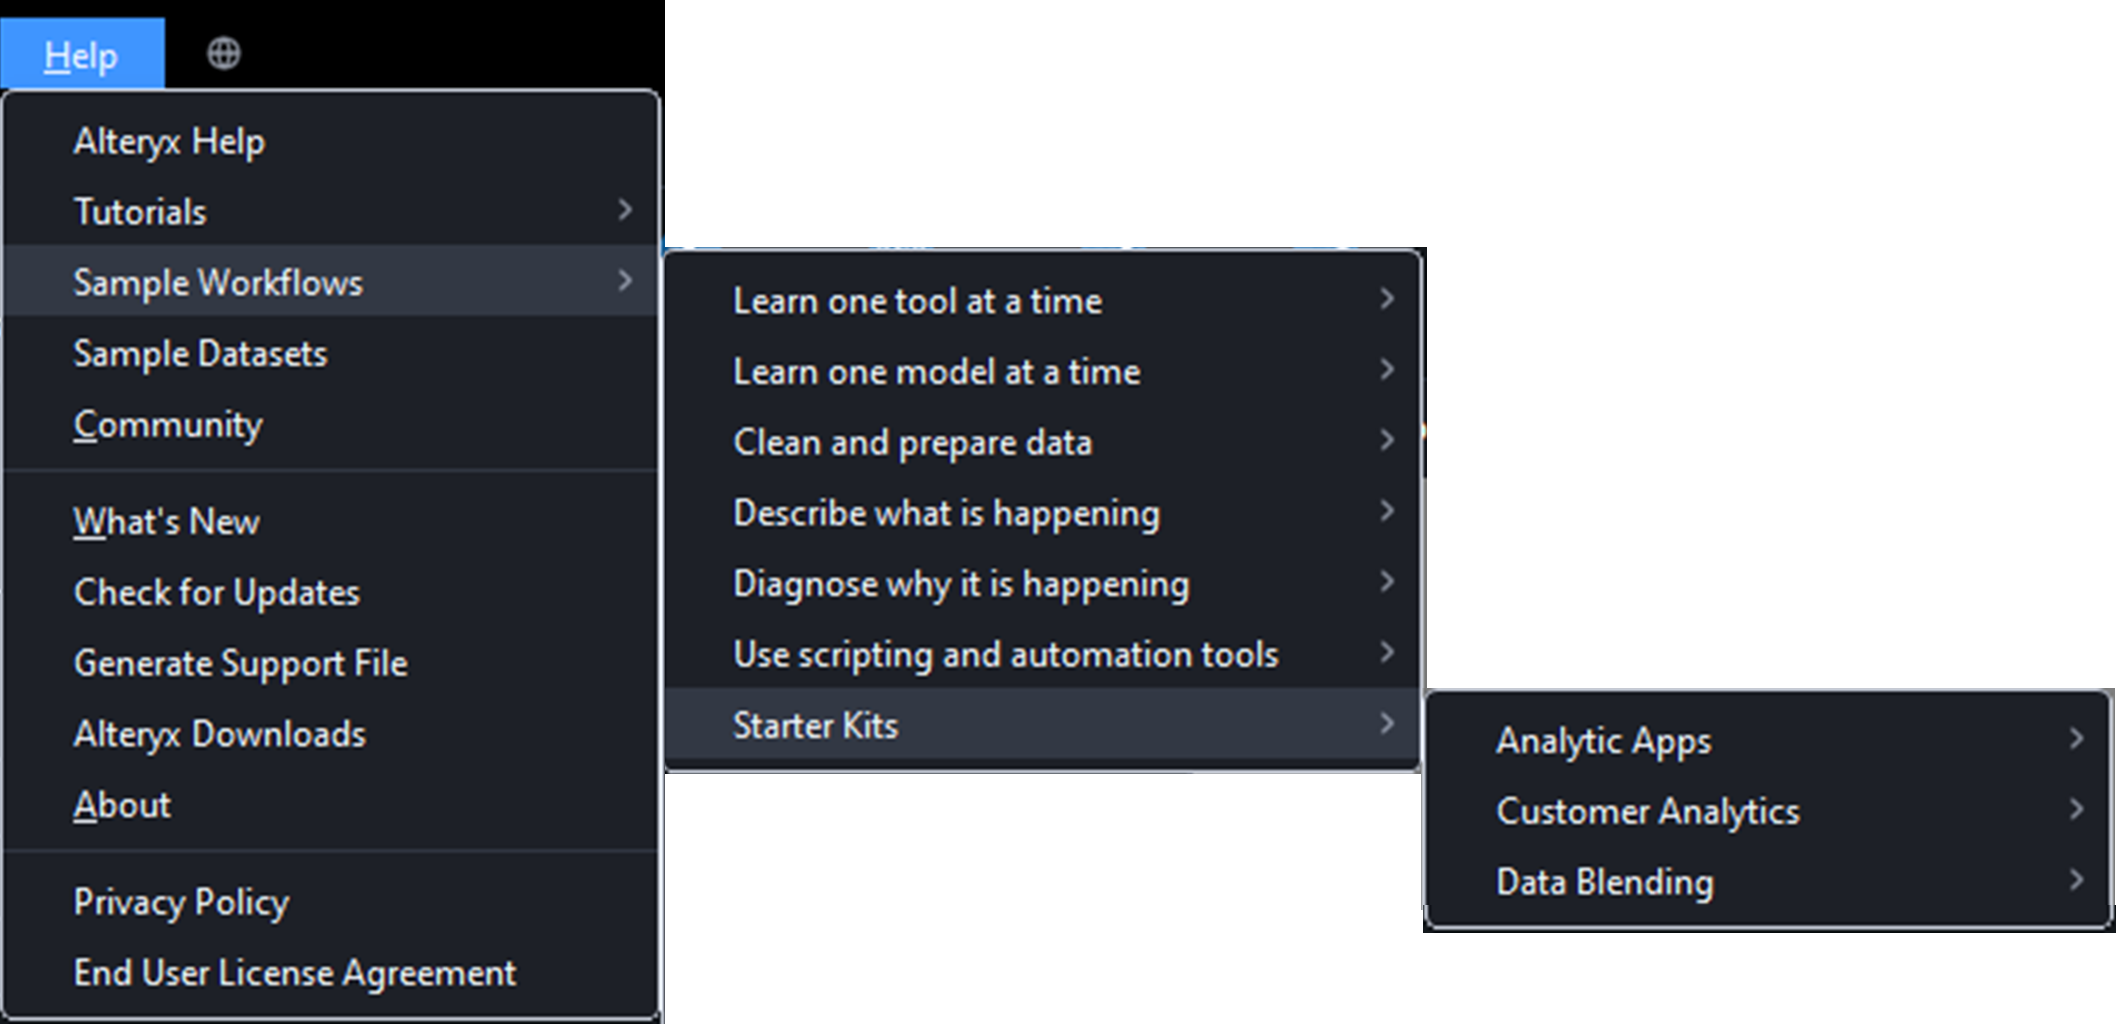Select Alteryx Help

(x=168, y=141)
